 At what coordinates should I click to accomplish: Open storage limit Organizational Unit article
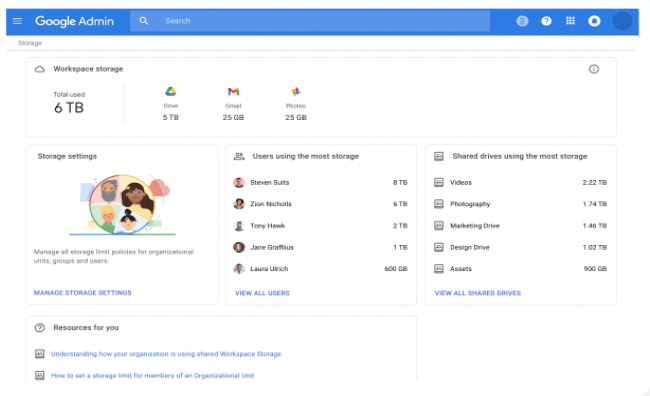click(x=153, y=376)
